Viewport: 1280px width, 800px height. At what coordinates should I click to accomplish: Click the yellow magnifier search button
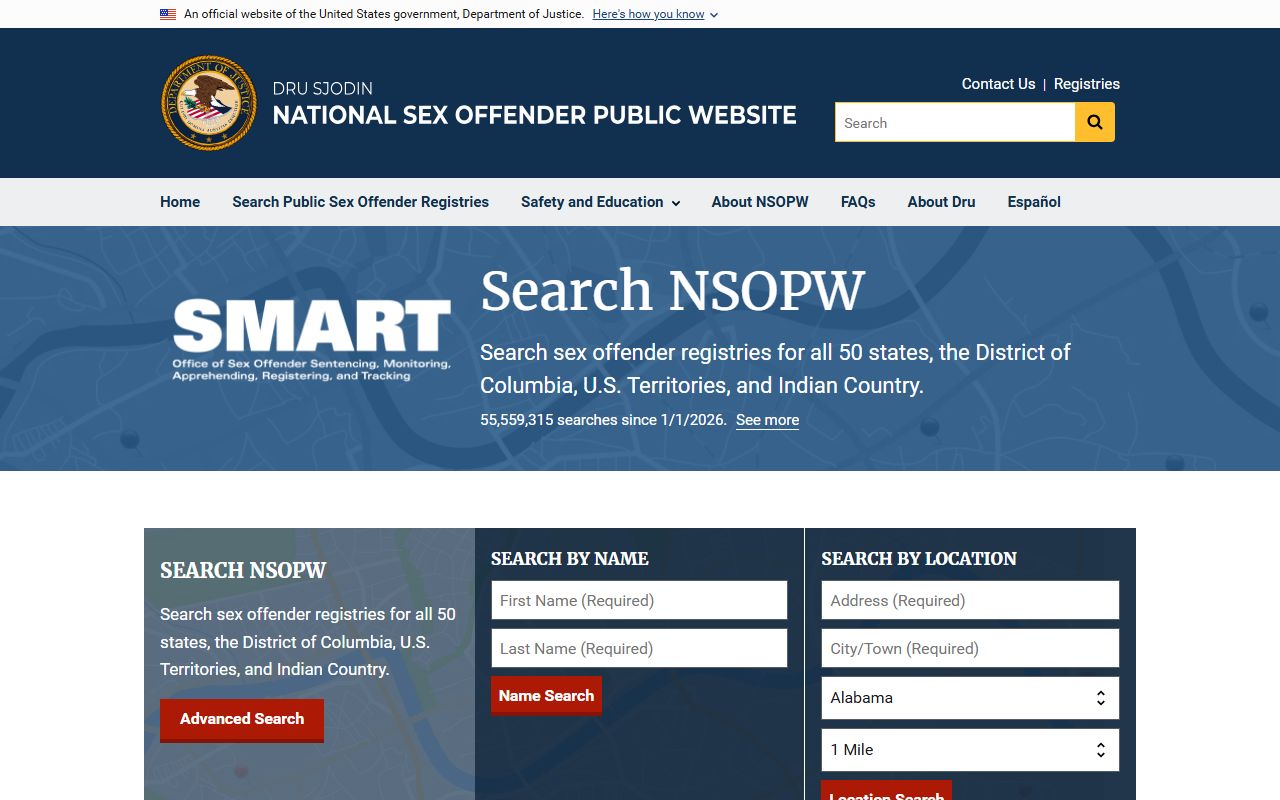tap(1095, 123)
